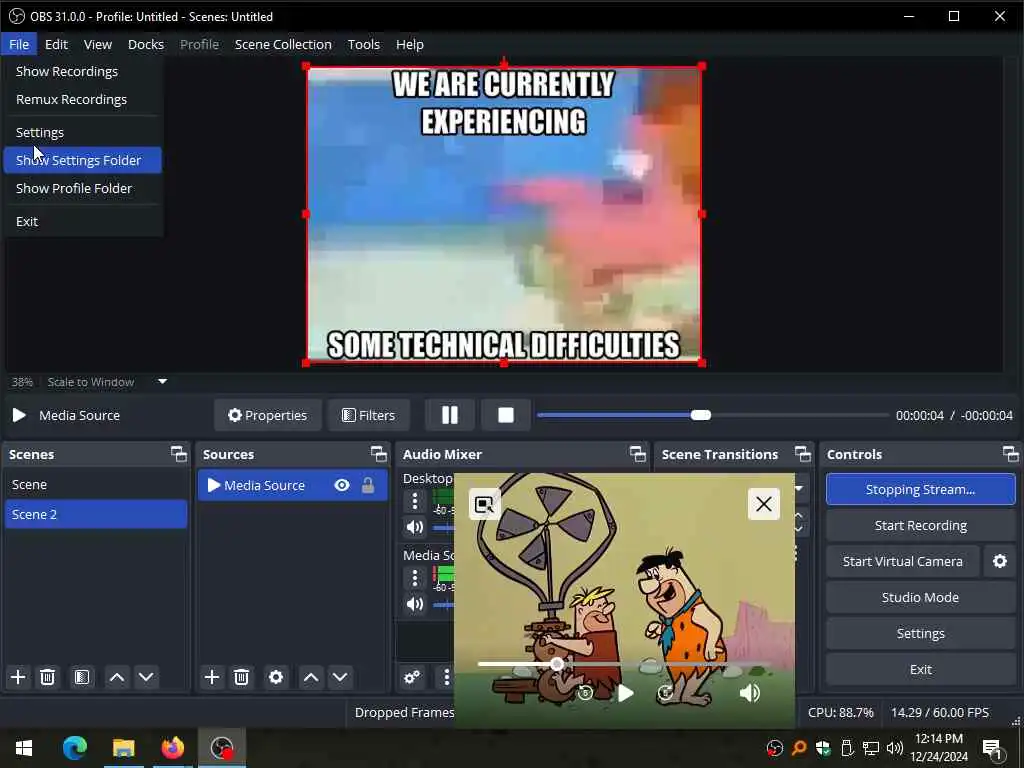Click the media source seek slider handle
This screenshot has width=1024, height=768.
(701, 415)
